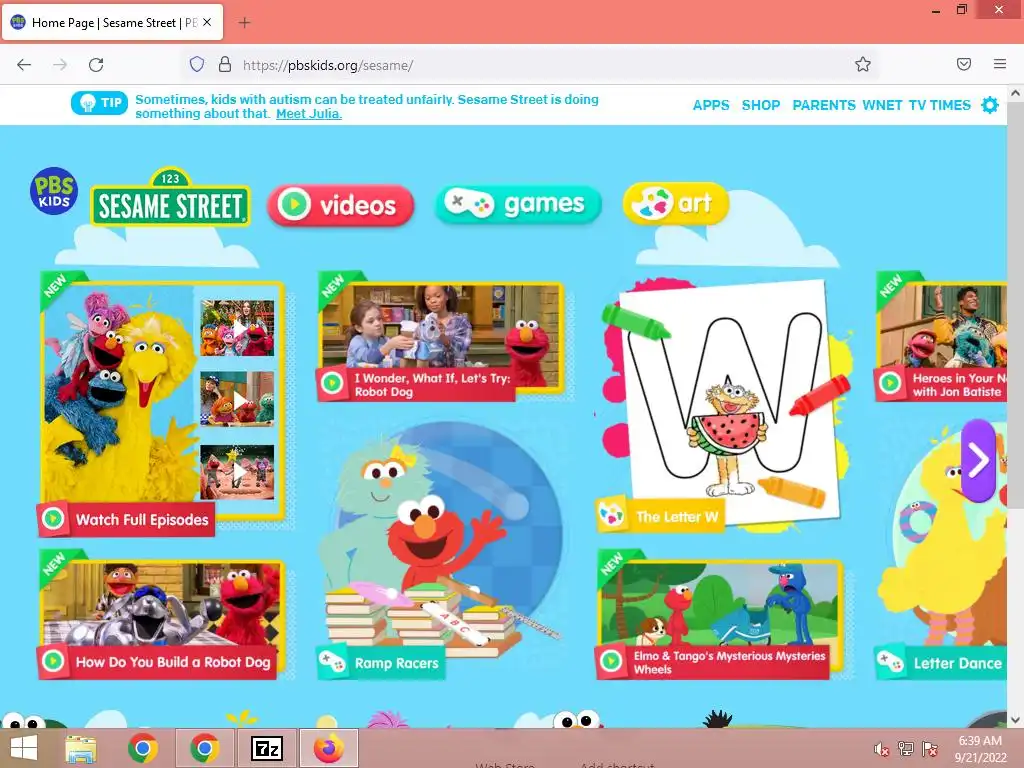Play I Wonder, What If, Let's Try: Robot Dog video
The image size is (1024, 768).
pyautogui.click(x=441, y=336)
